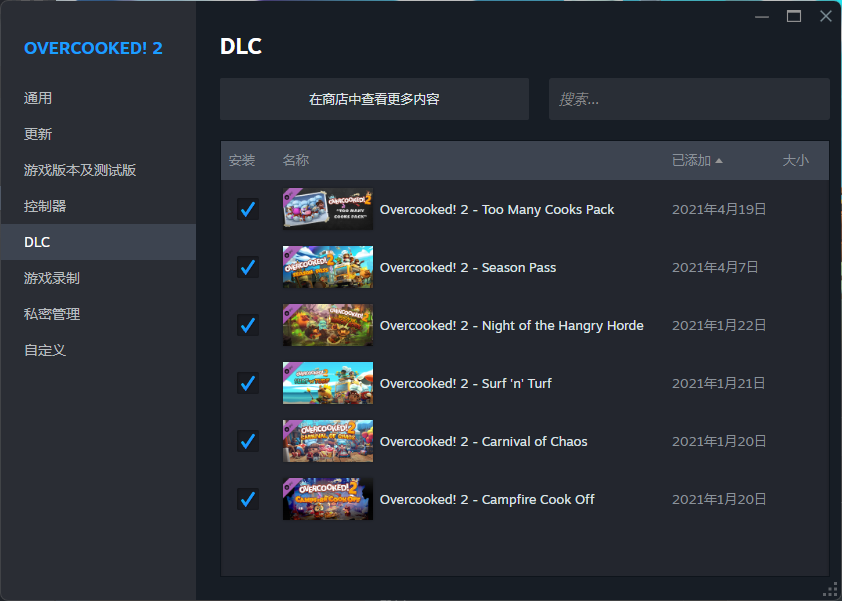Toggle Carnival of Chaos install checkbox
The image size is (842, 601).
(x=248, y=441)
